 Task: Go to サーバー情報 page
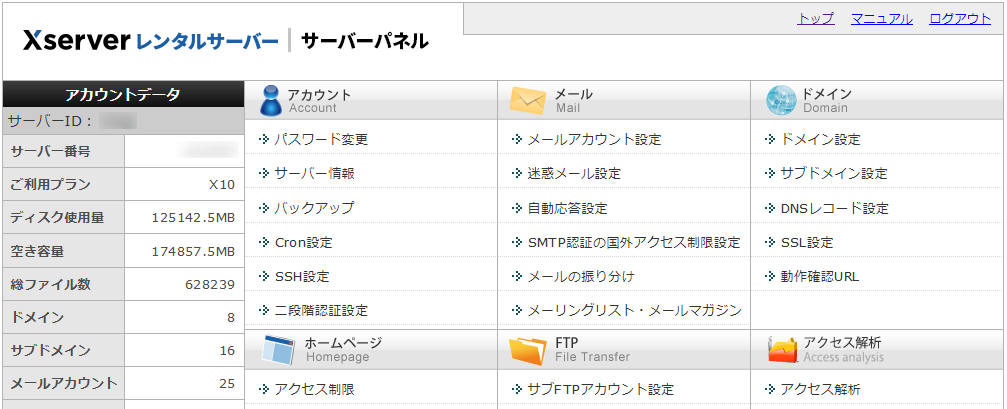(314, 173)
